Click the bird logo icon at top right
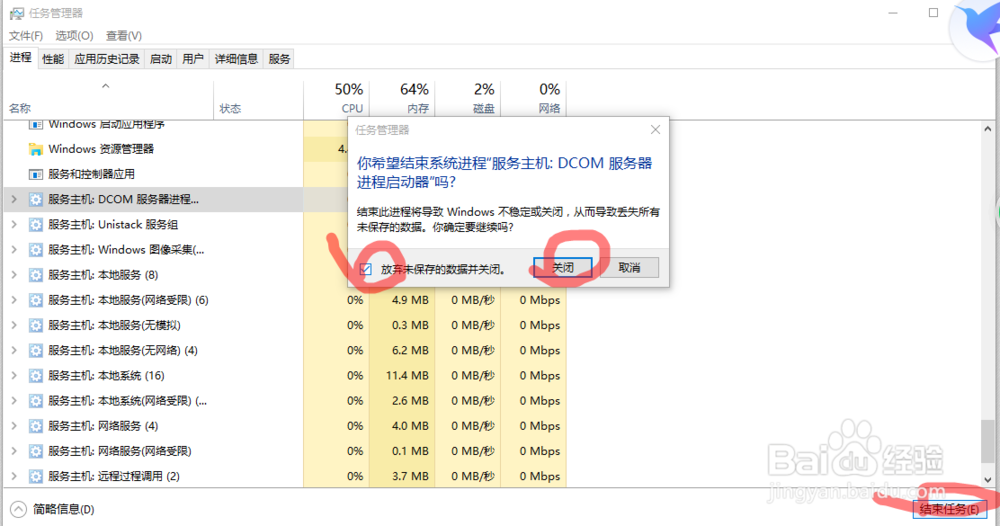This screenshot has height=526, width=1000. tap(979, 27)
